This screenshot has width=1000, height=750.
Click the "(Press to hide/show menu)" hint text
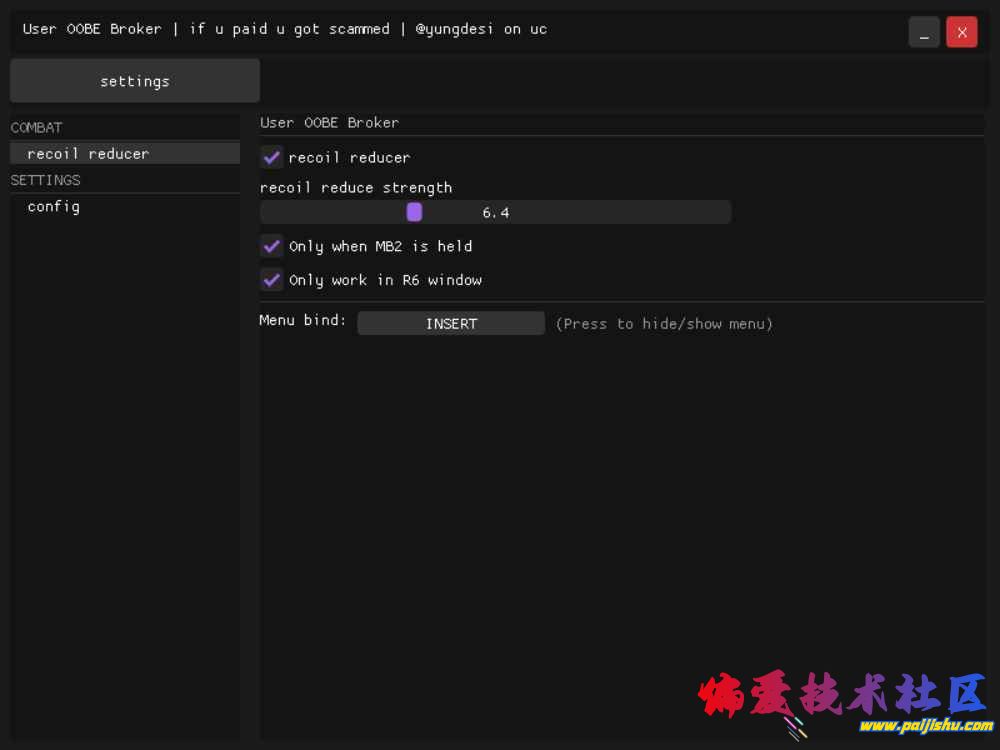[664, 323]
